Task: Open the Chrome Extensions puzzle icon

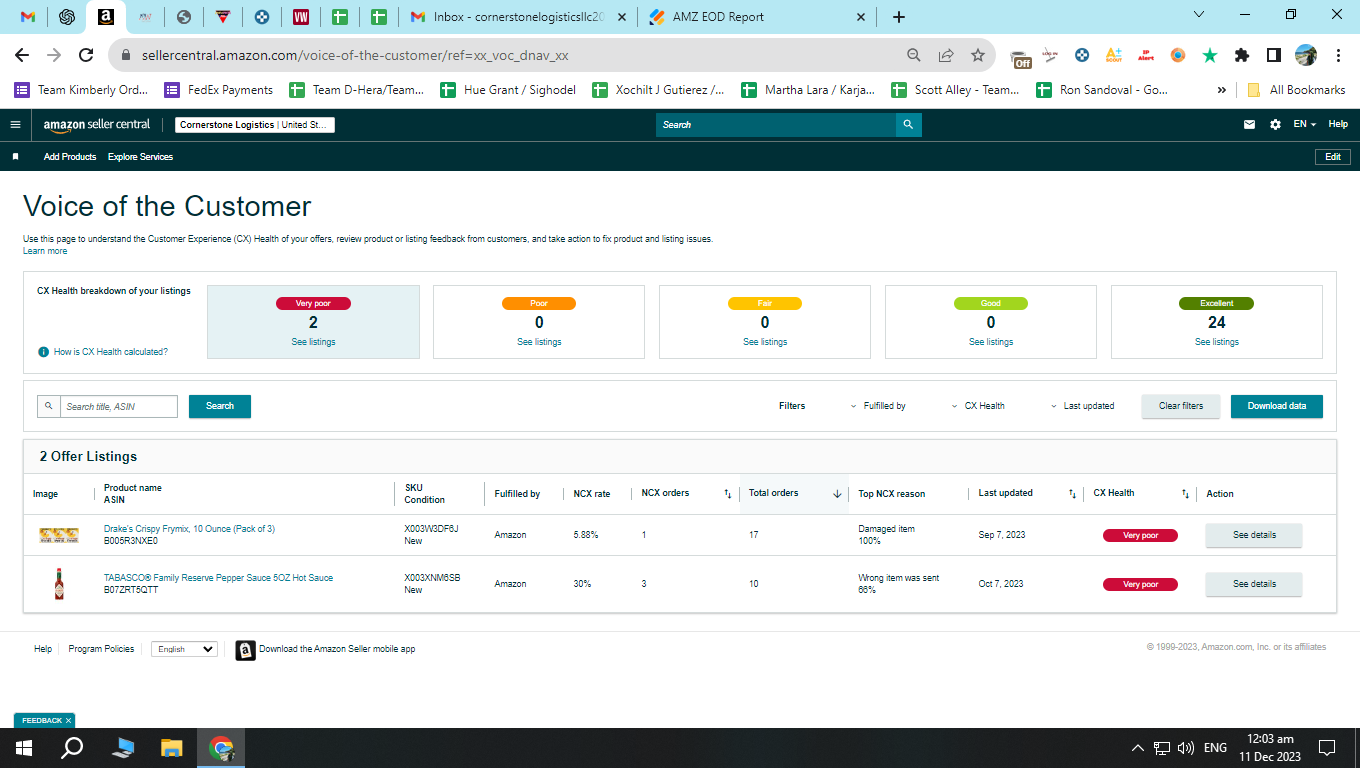Action: coord(1242,55)
